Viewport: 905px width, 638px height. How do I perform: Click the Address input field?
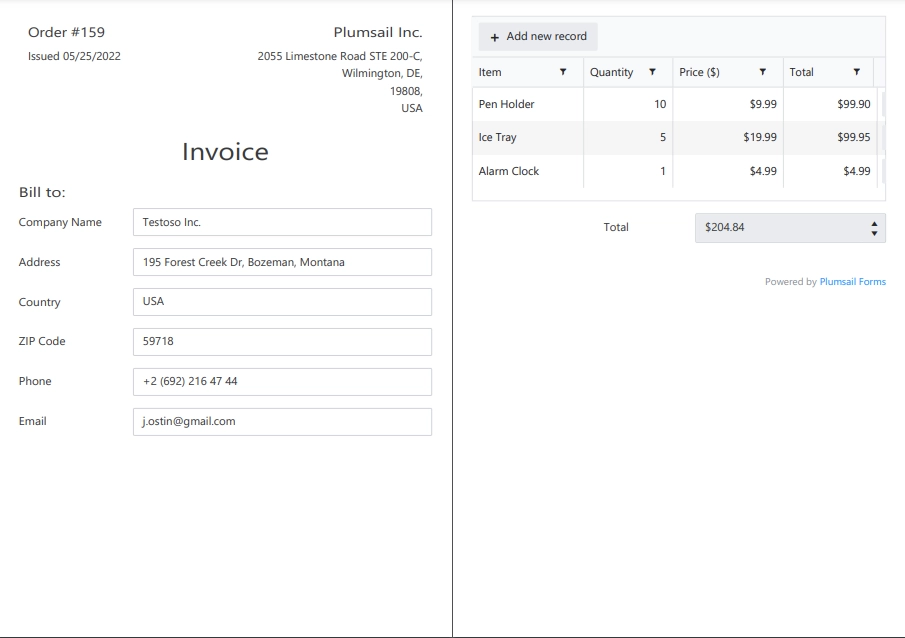click(x=282, y=262)
